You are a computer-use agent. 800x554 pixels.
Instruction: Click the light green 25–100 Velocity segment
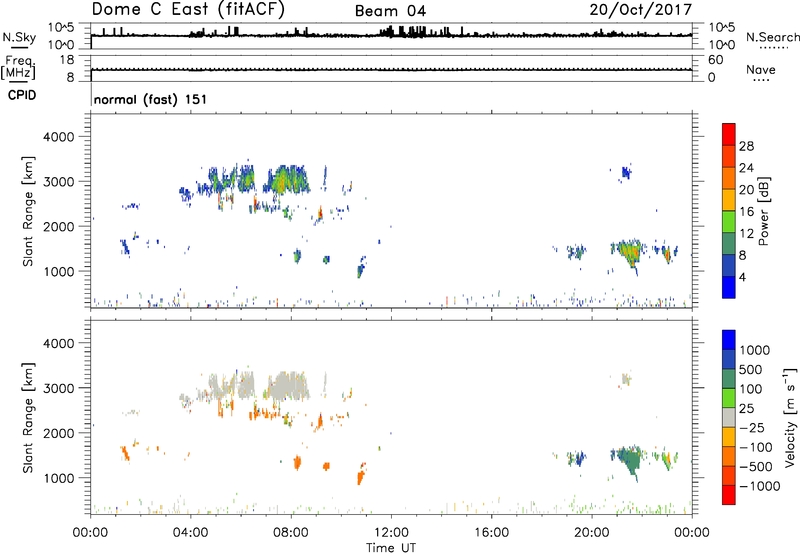pos(729,398)
